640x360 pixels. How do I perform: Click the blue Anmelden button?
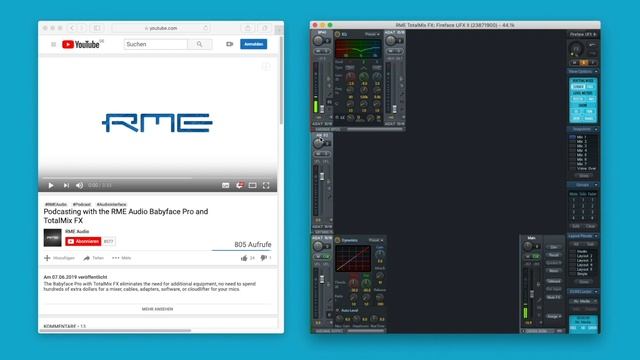click(253, 44)
